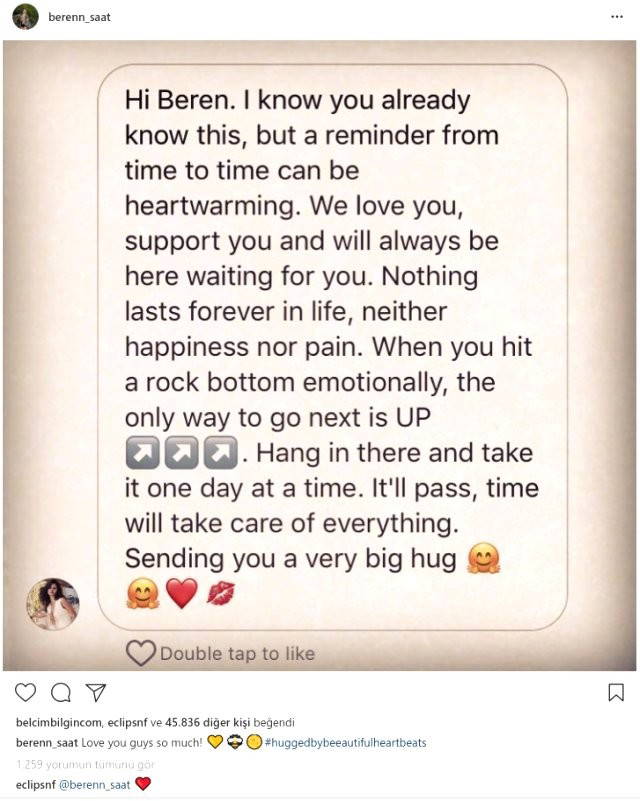Open eclipsnf commenter profile
640x801 pixels.
point(36,785)
